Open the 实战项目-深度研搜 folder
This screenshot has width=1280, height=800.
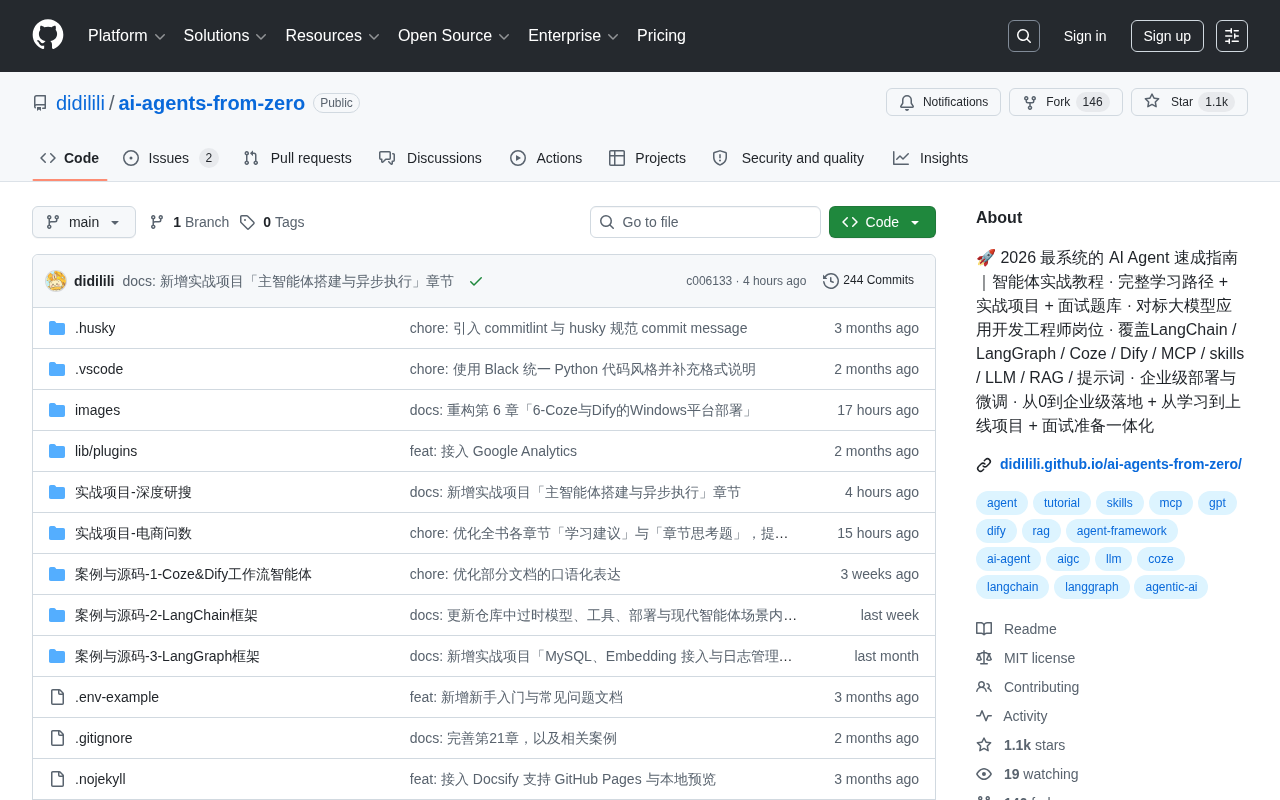tap(133, 492)
